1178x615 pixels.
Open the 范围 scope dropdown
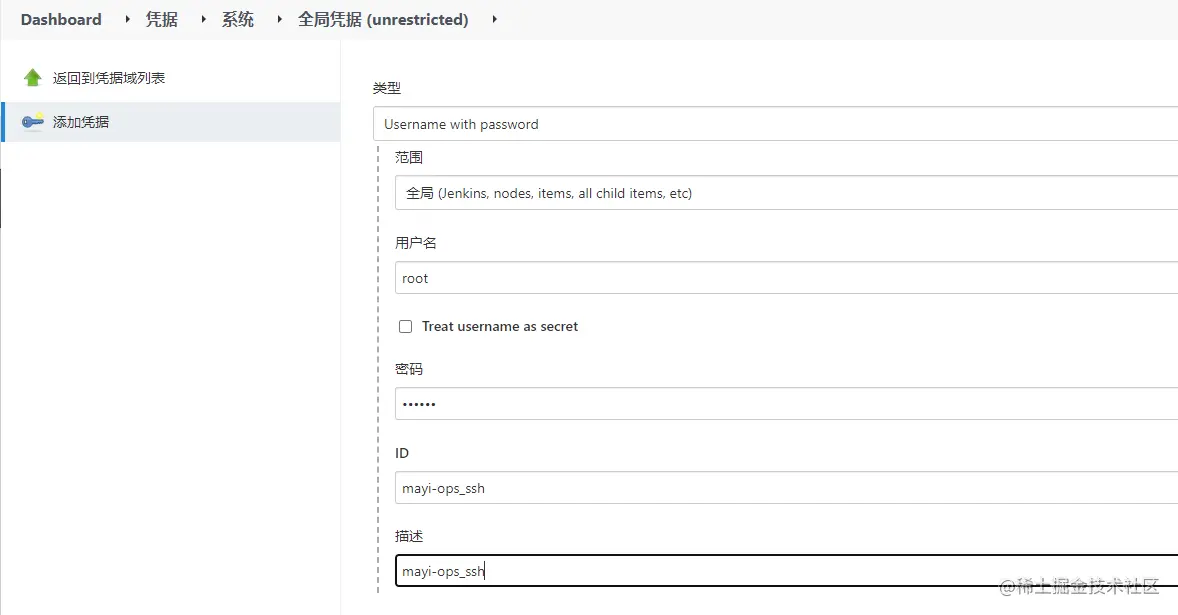click(x=785, y=193)
